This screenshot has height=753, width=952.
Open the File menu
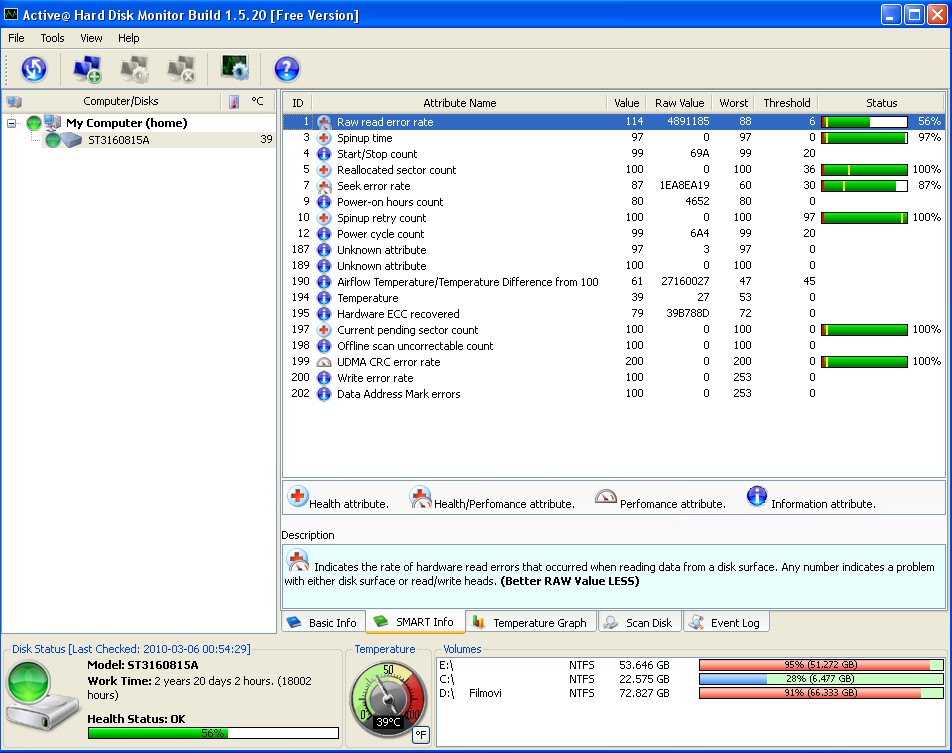(16, 38)
